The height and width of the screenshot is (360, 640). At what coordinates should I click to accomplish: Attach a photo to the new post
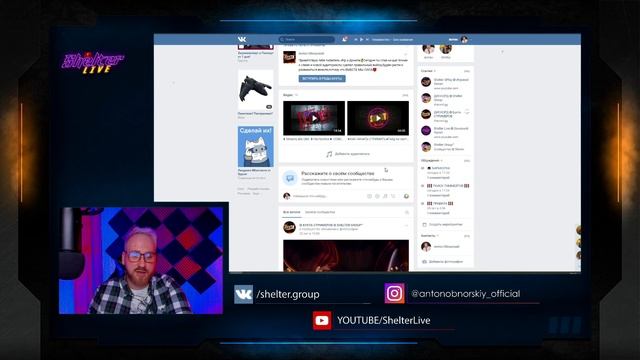tap(369, 196)
